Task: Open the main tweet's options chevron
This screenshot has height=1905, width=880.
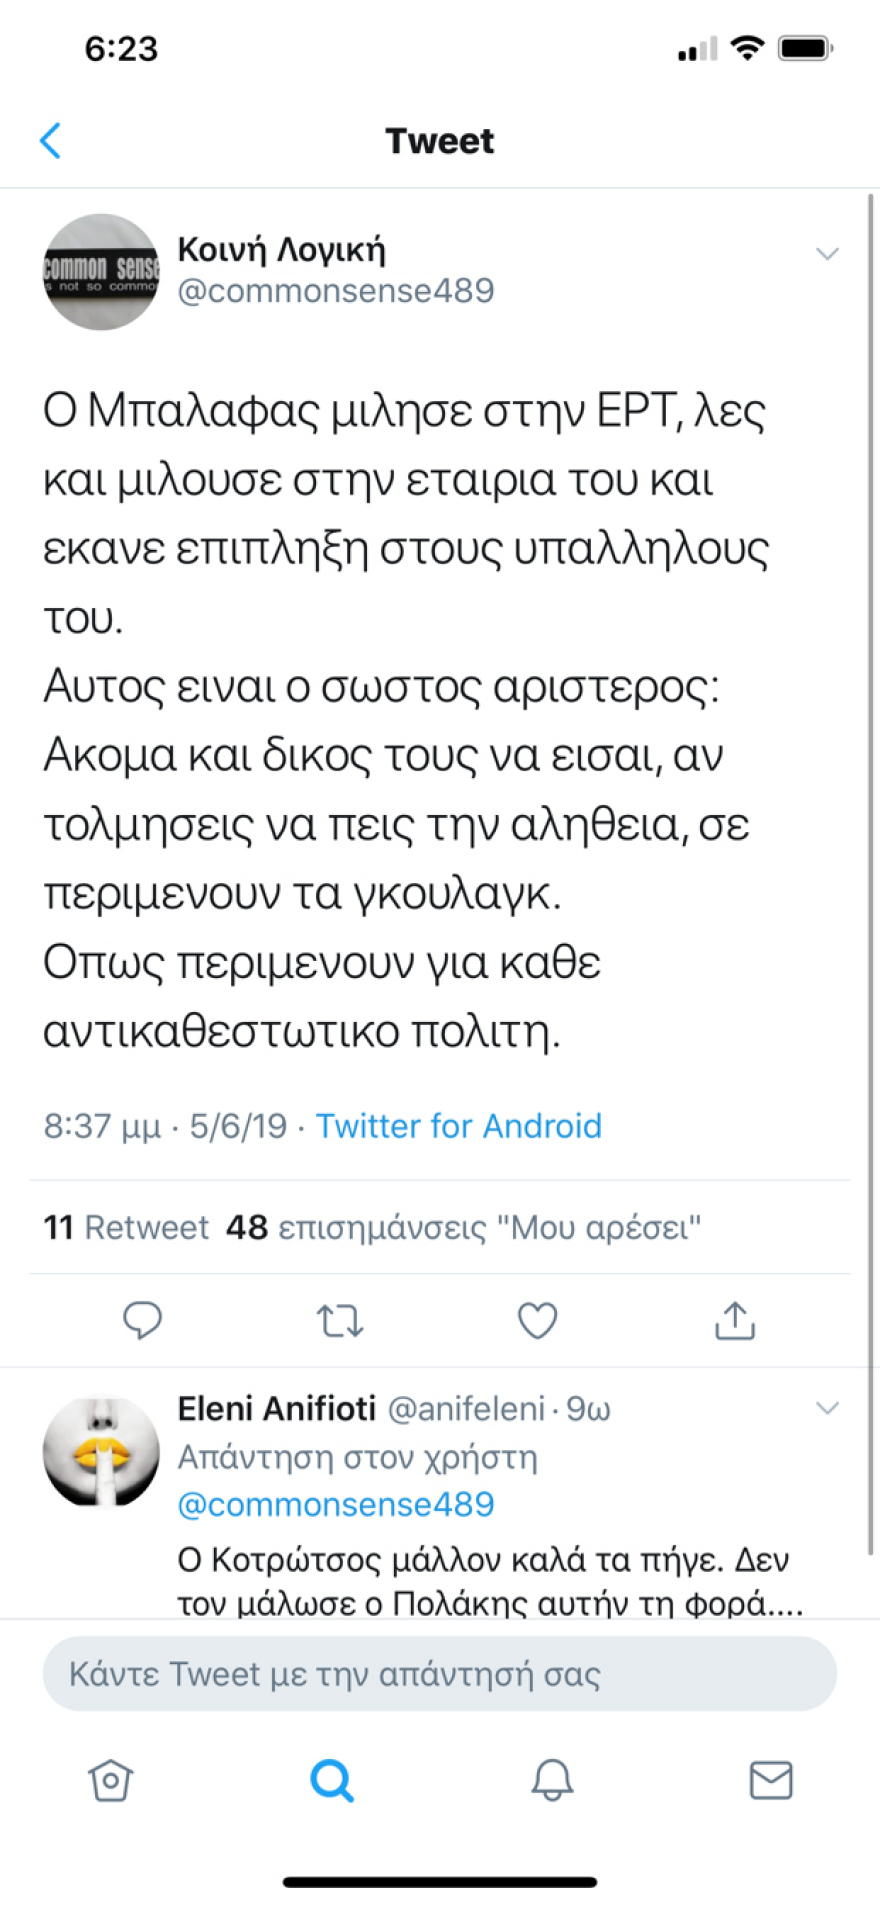Action: [828, 254]
